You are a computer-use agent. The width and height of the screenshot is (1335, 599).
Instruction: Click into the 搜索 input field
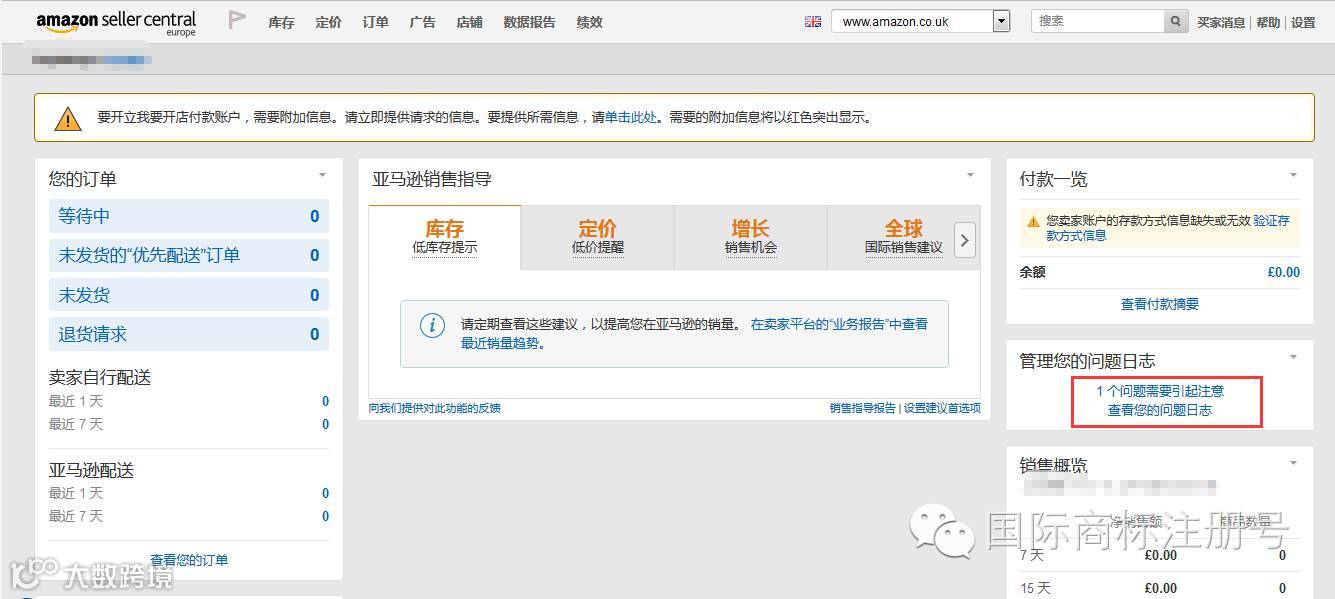point(1097,21)
